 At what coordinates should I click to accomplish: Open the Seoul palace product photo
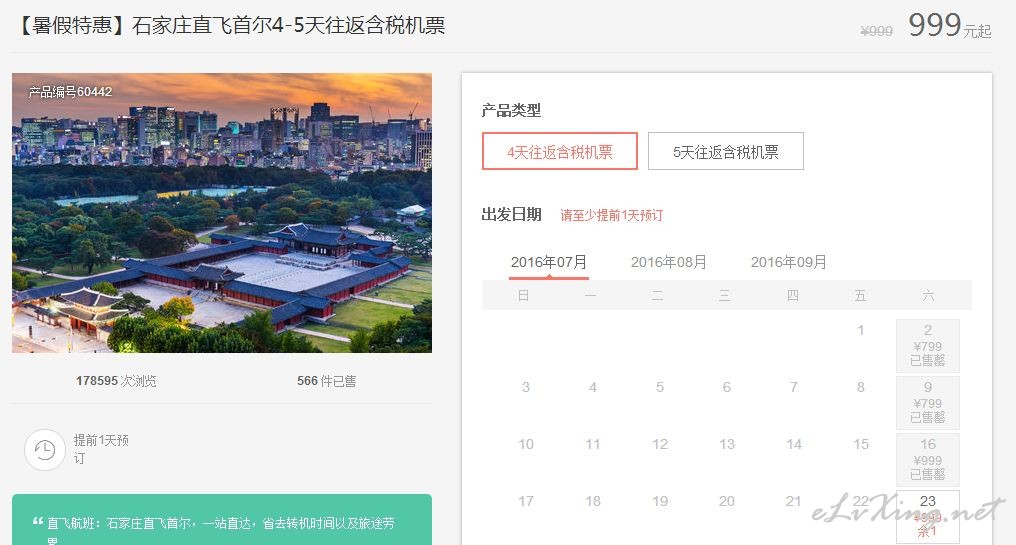click(222, 213)
